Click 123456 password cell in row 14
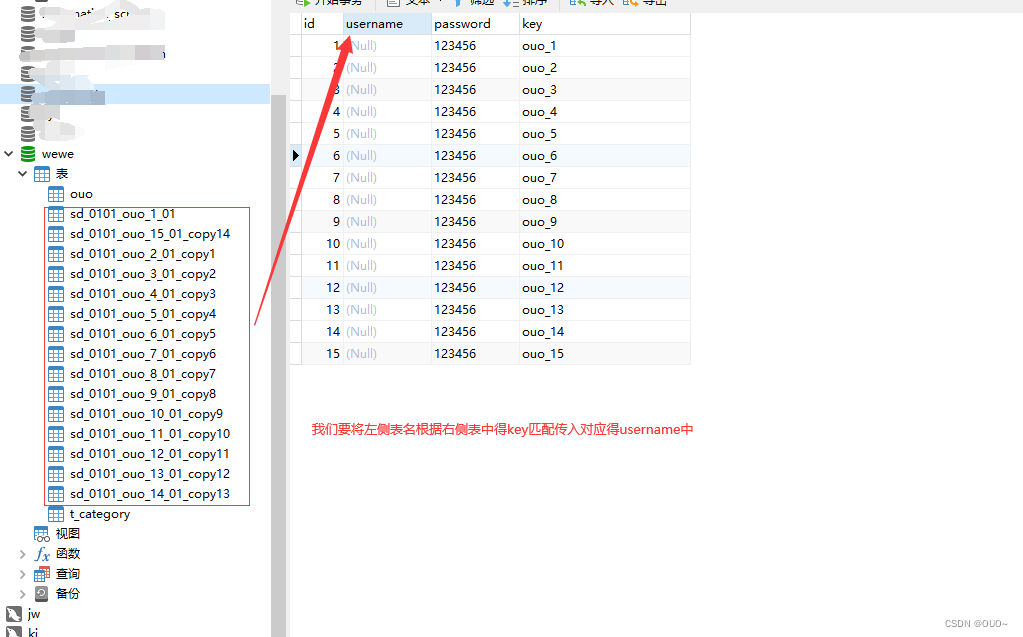 tap(476, 332)
